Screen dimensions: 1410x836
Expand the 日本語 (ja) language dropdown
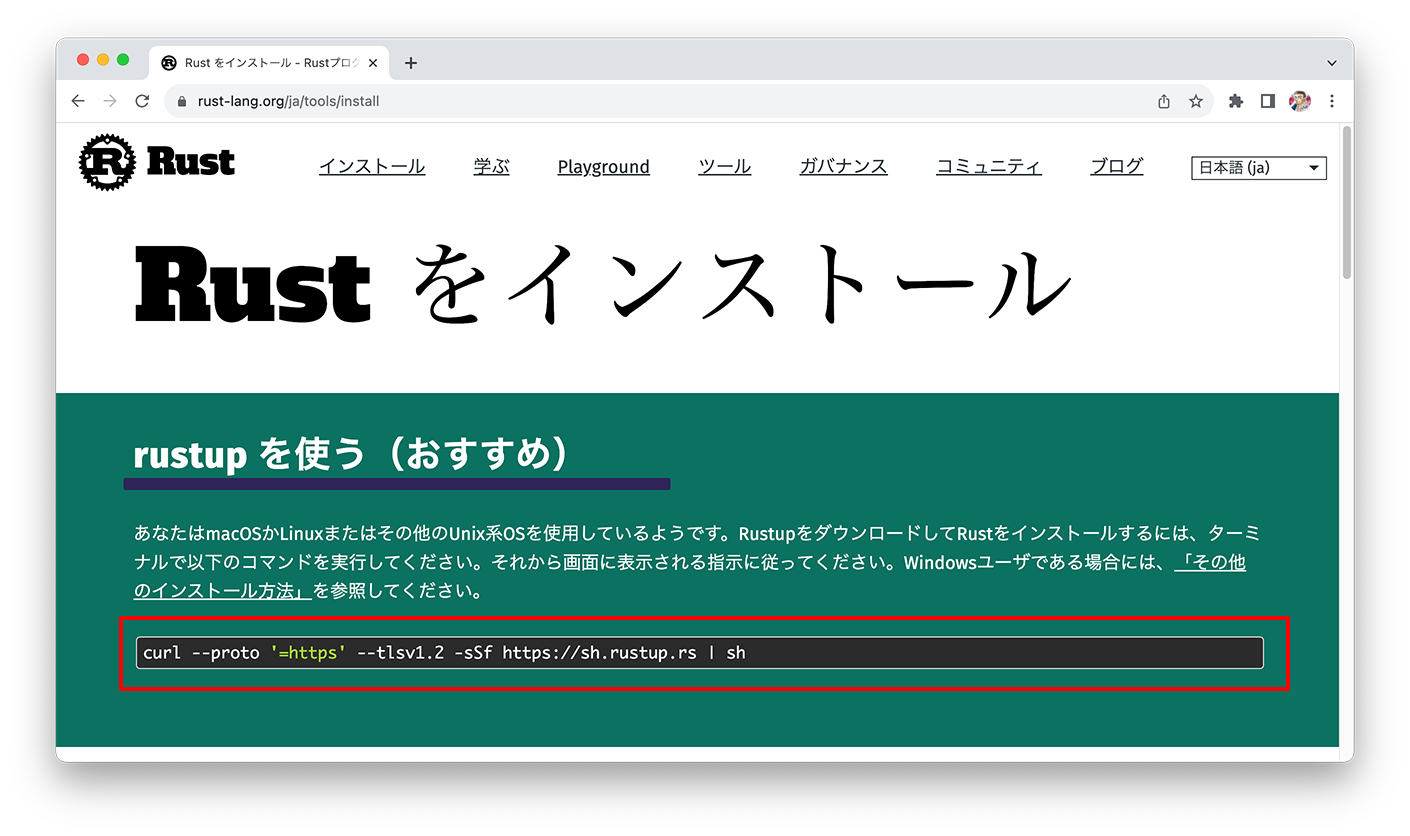(x=1258, y=168)
